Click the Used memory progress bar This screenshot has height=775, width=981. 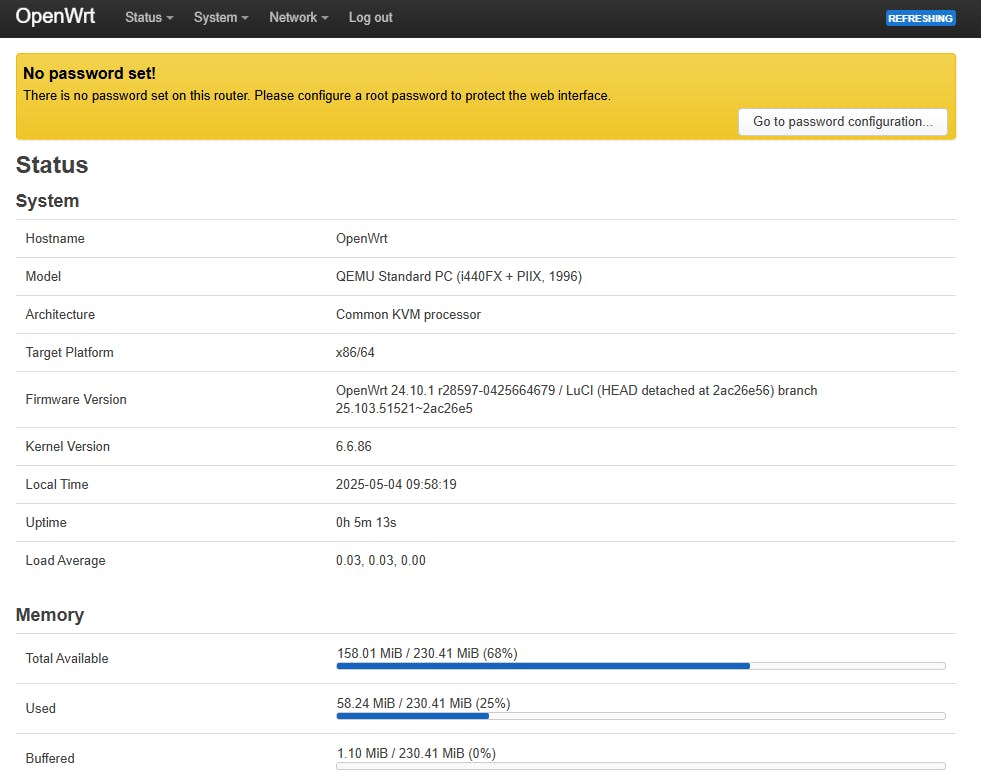point(640,716)
